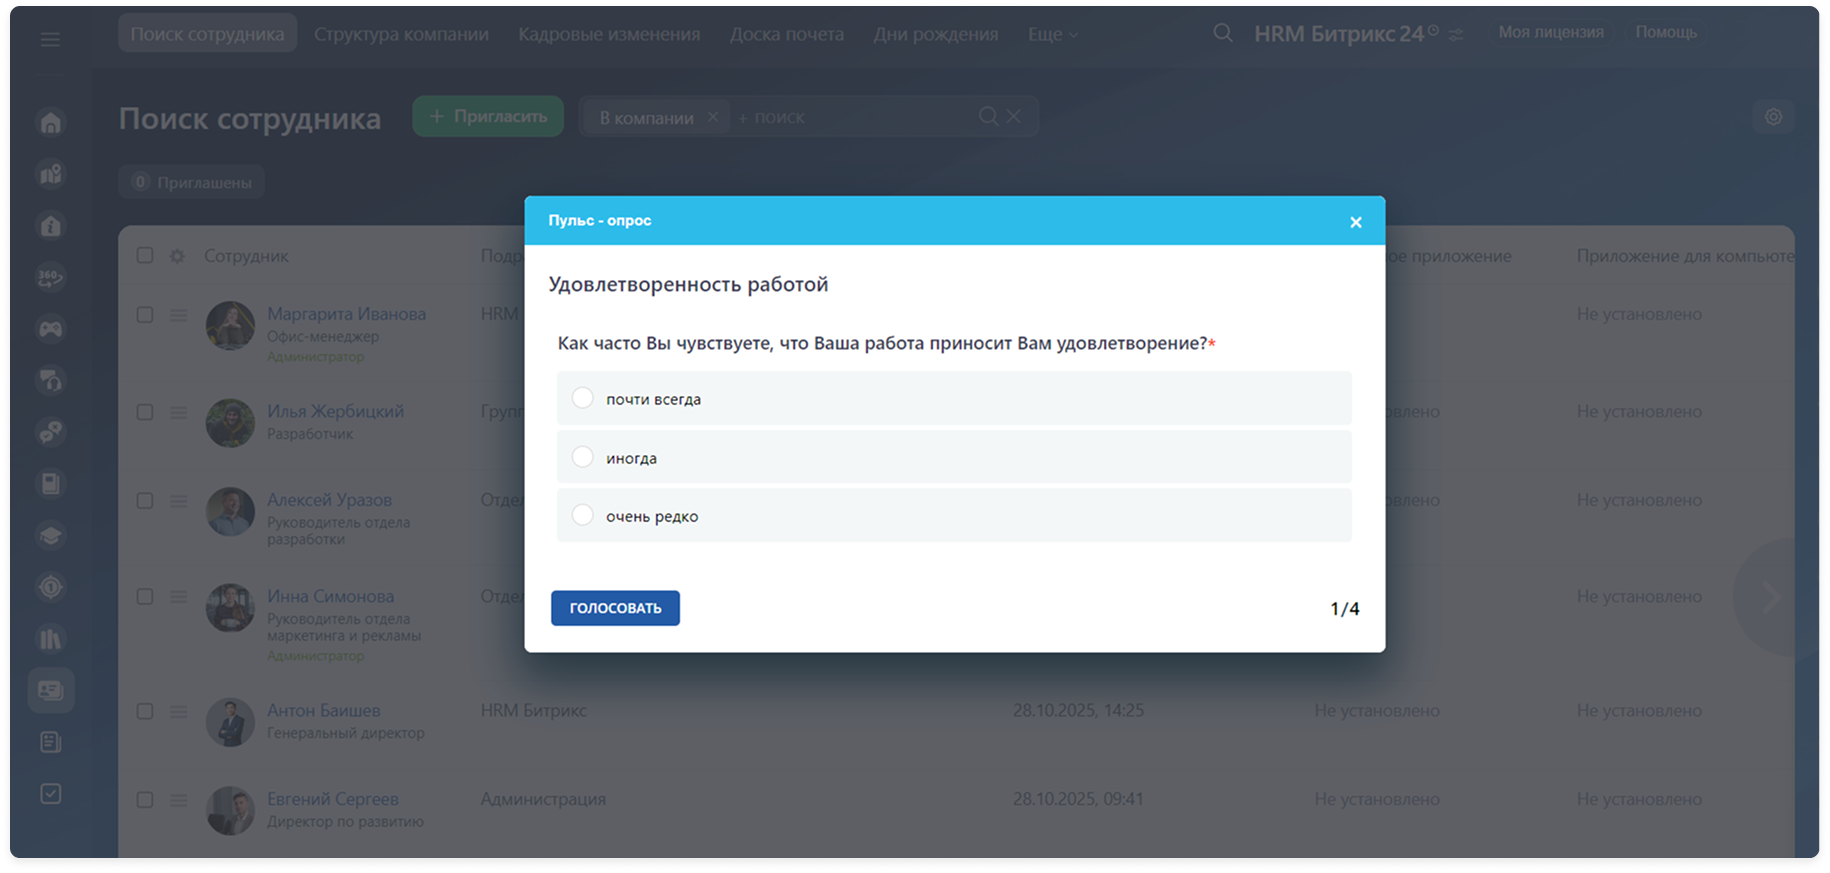Open the gamepad icon in the sidebar
Image resolution: width=1830 pixels, height=873 pixels.
[51, 329]
